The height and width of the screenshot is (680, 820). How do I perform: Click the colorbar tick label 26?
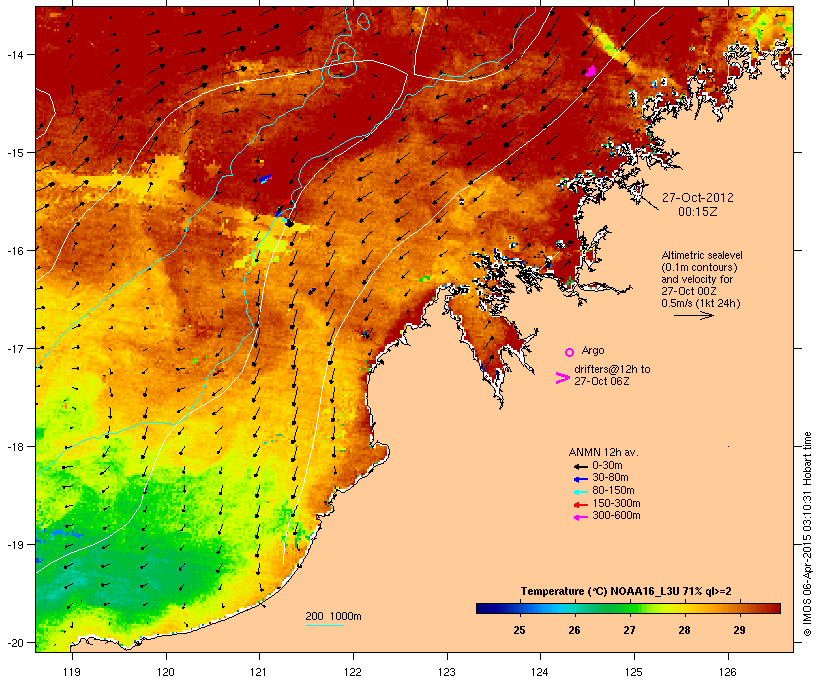pyautogui.click(x=574, y=630)
